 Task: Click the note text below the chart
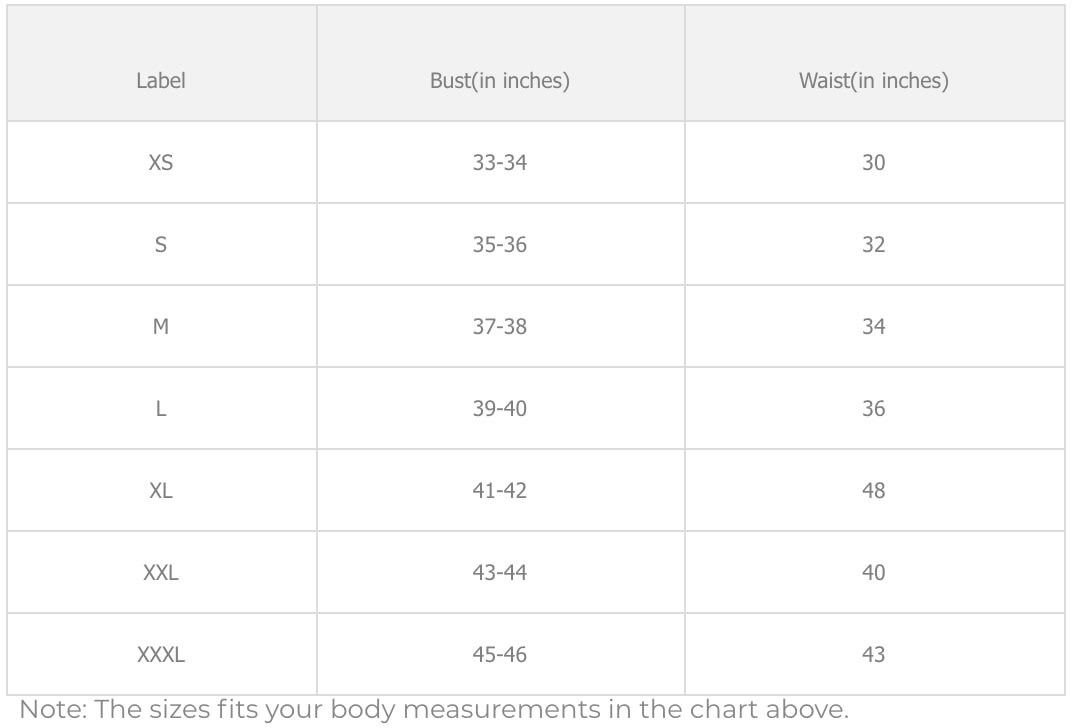point(434,710)
